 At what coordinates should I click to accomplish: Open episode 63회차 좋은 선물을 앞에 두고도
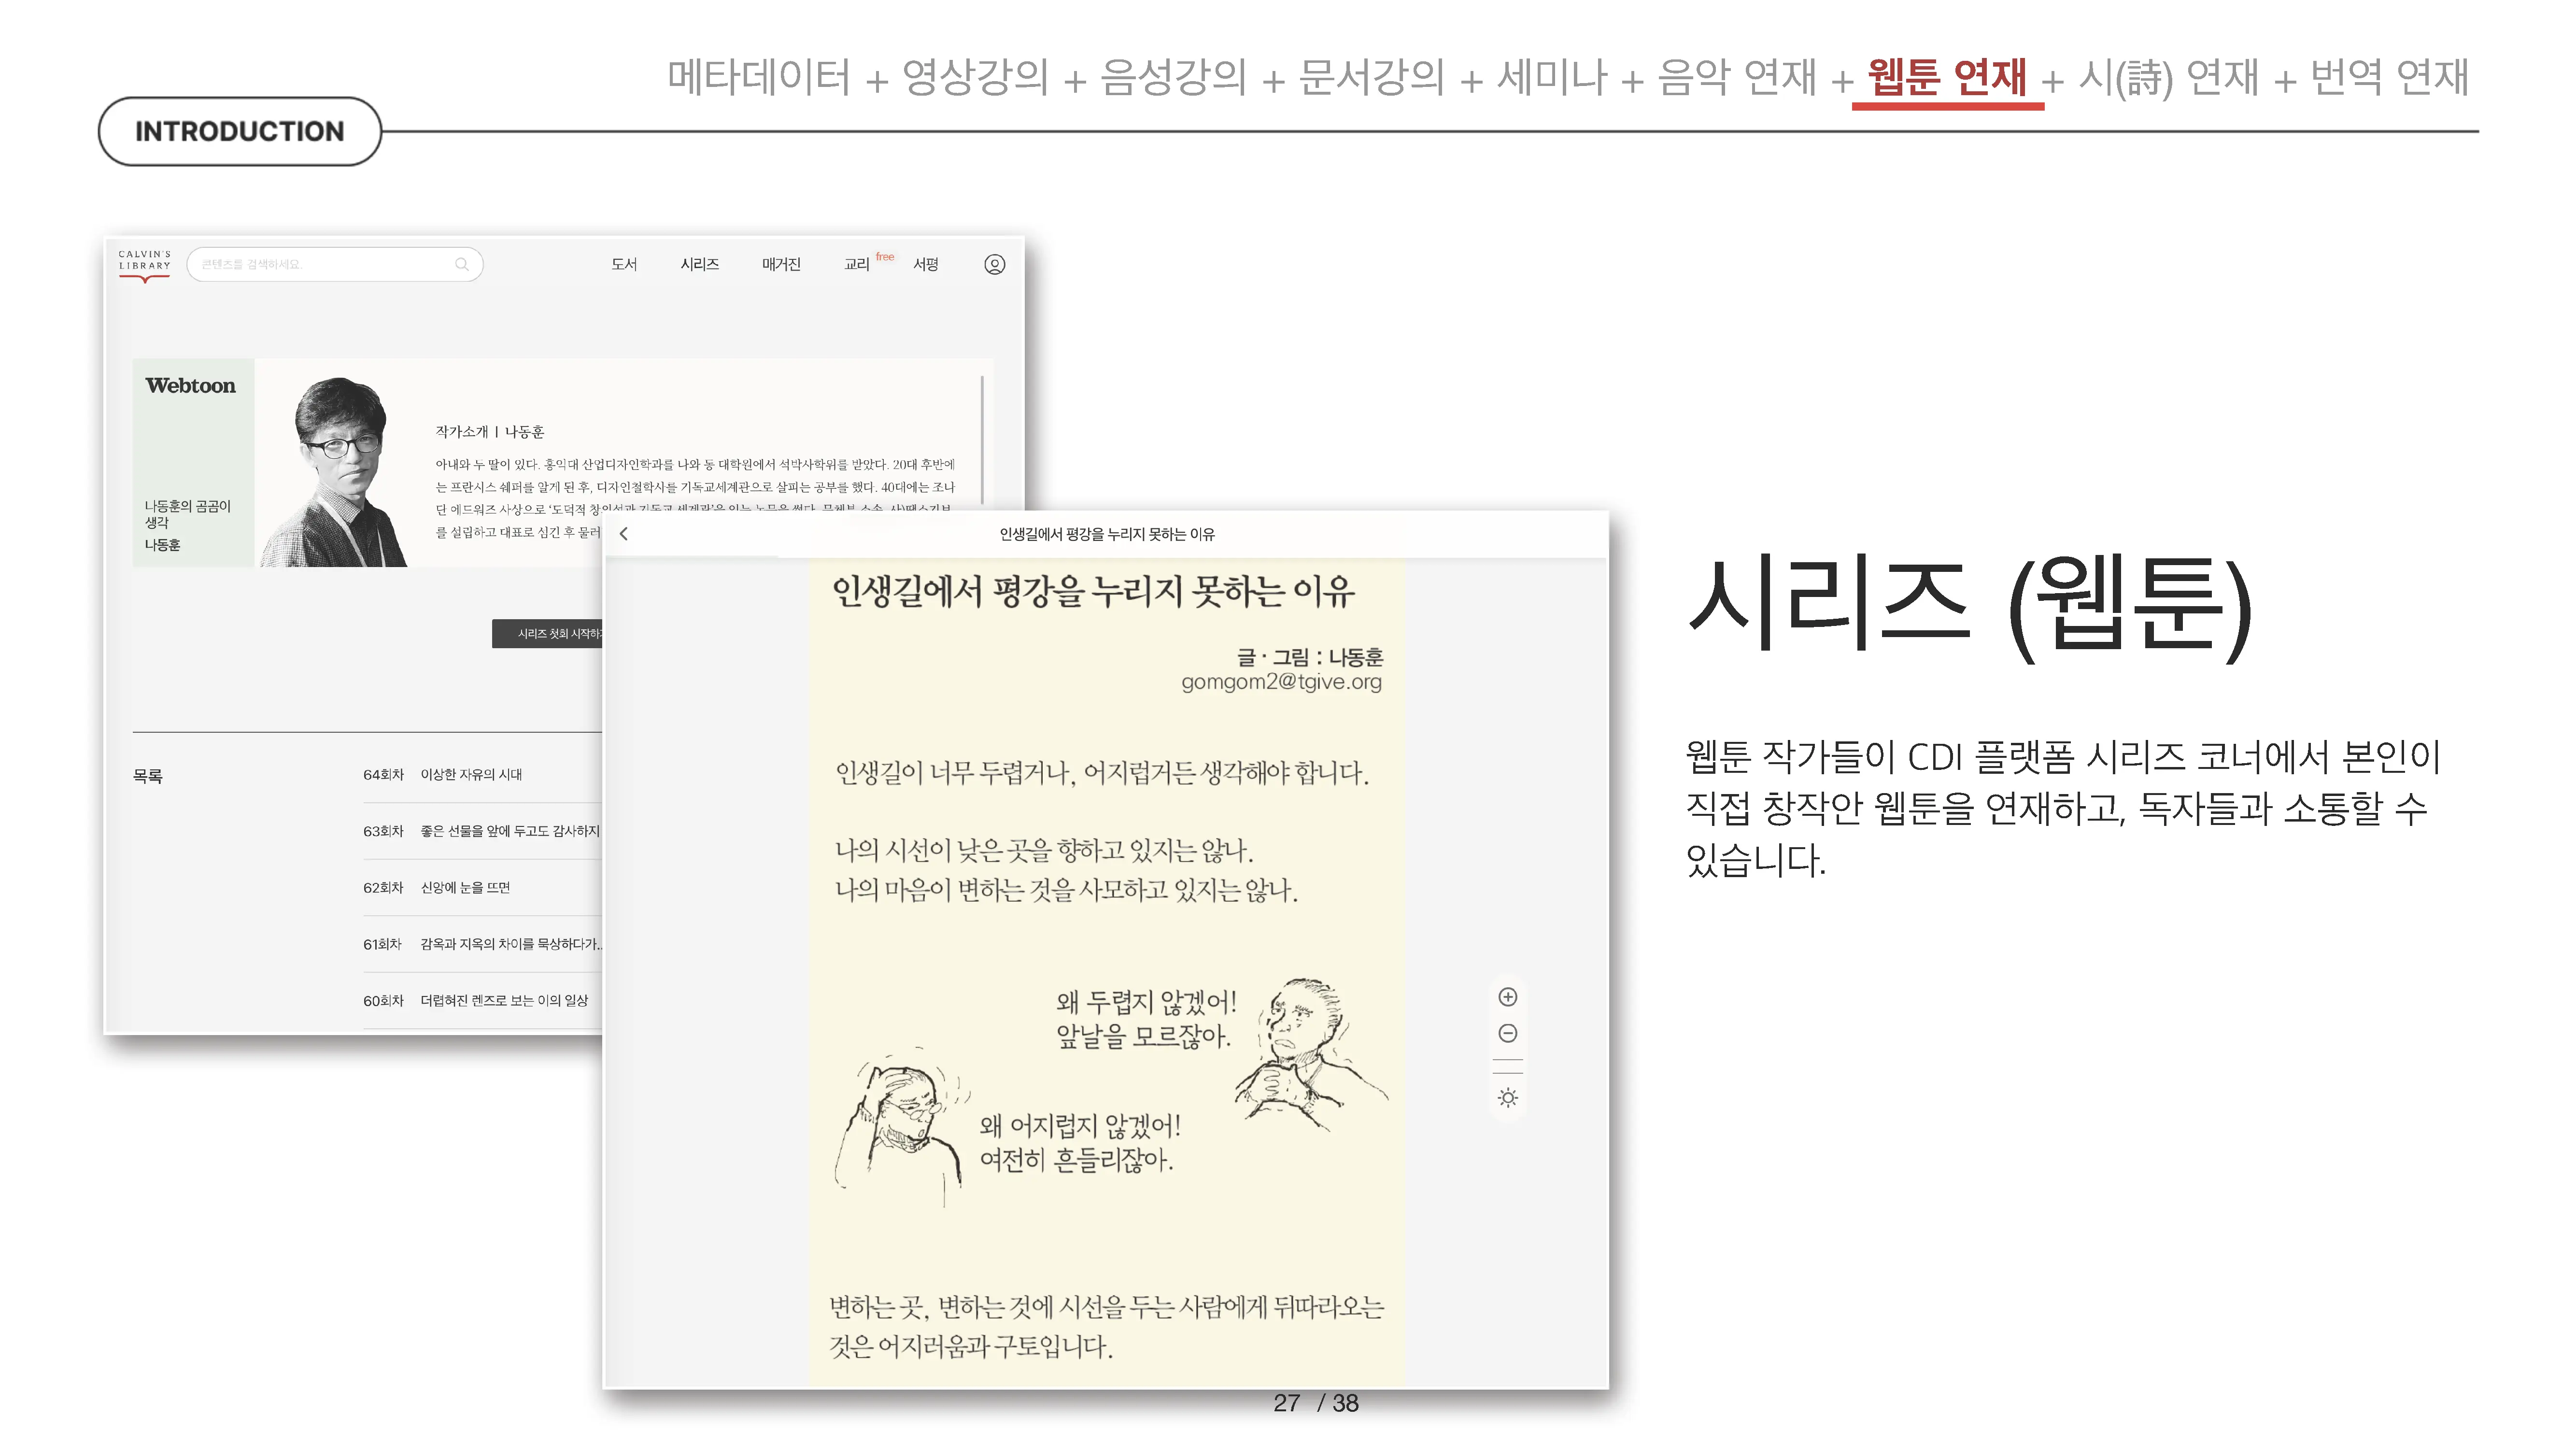pyautogui.click(x=482, y=831)
